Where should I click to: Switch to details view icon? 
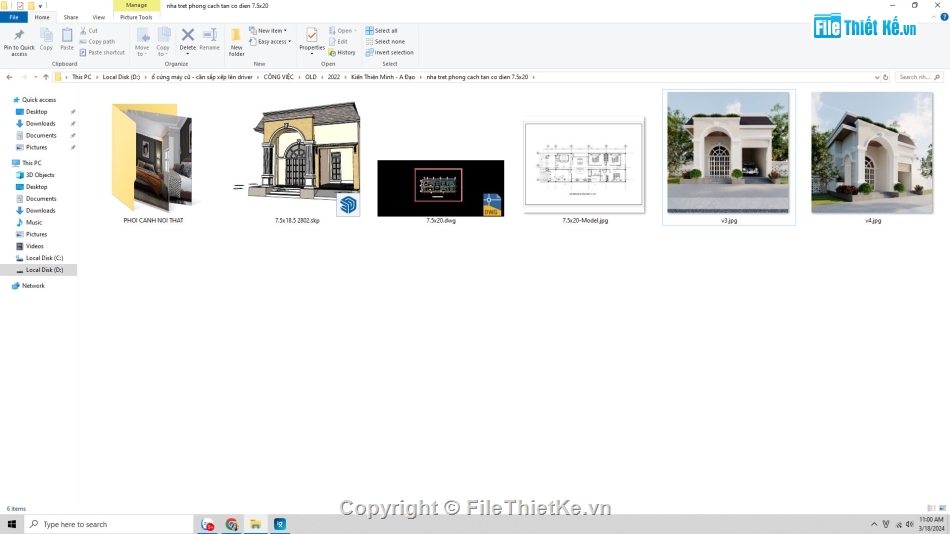(x=932, y=509)
